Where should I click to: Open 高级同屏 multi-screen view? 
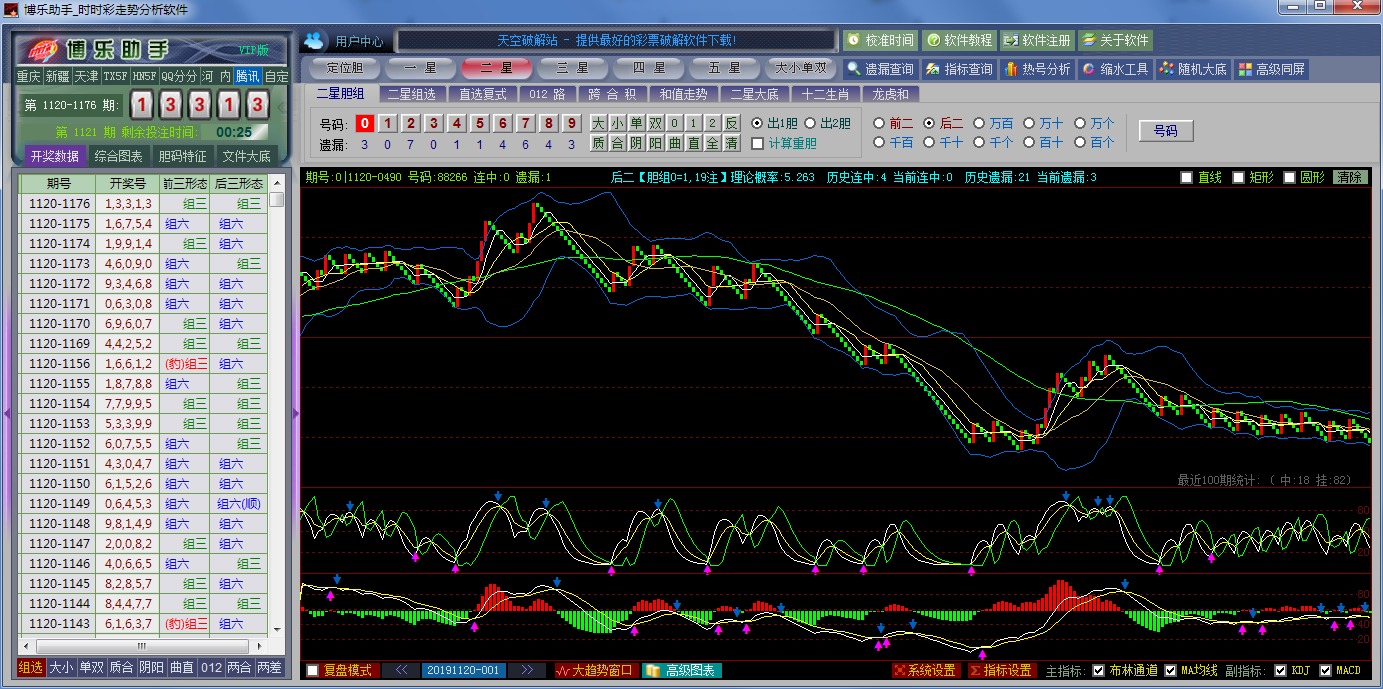1271,69
